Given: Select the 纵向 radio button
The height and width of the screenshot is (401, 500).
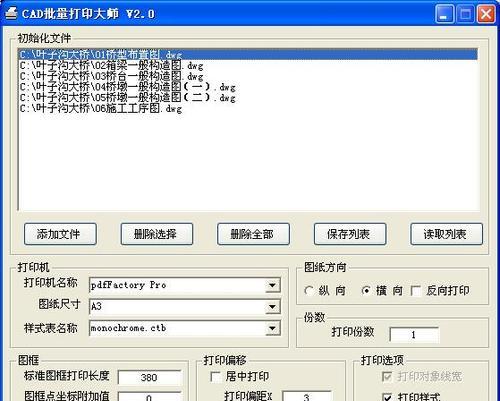Looking at the screenshot, I should click(309, 291).
